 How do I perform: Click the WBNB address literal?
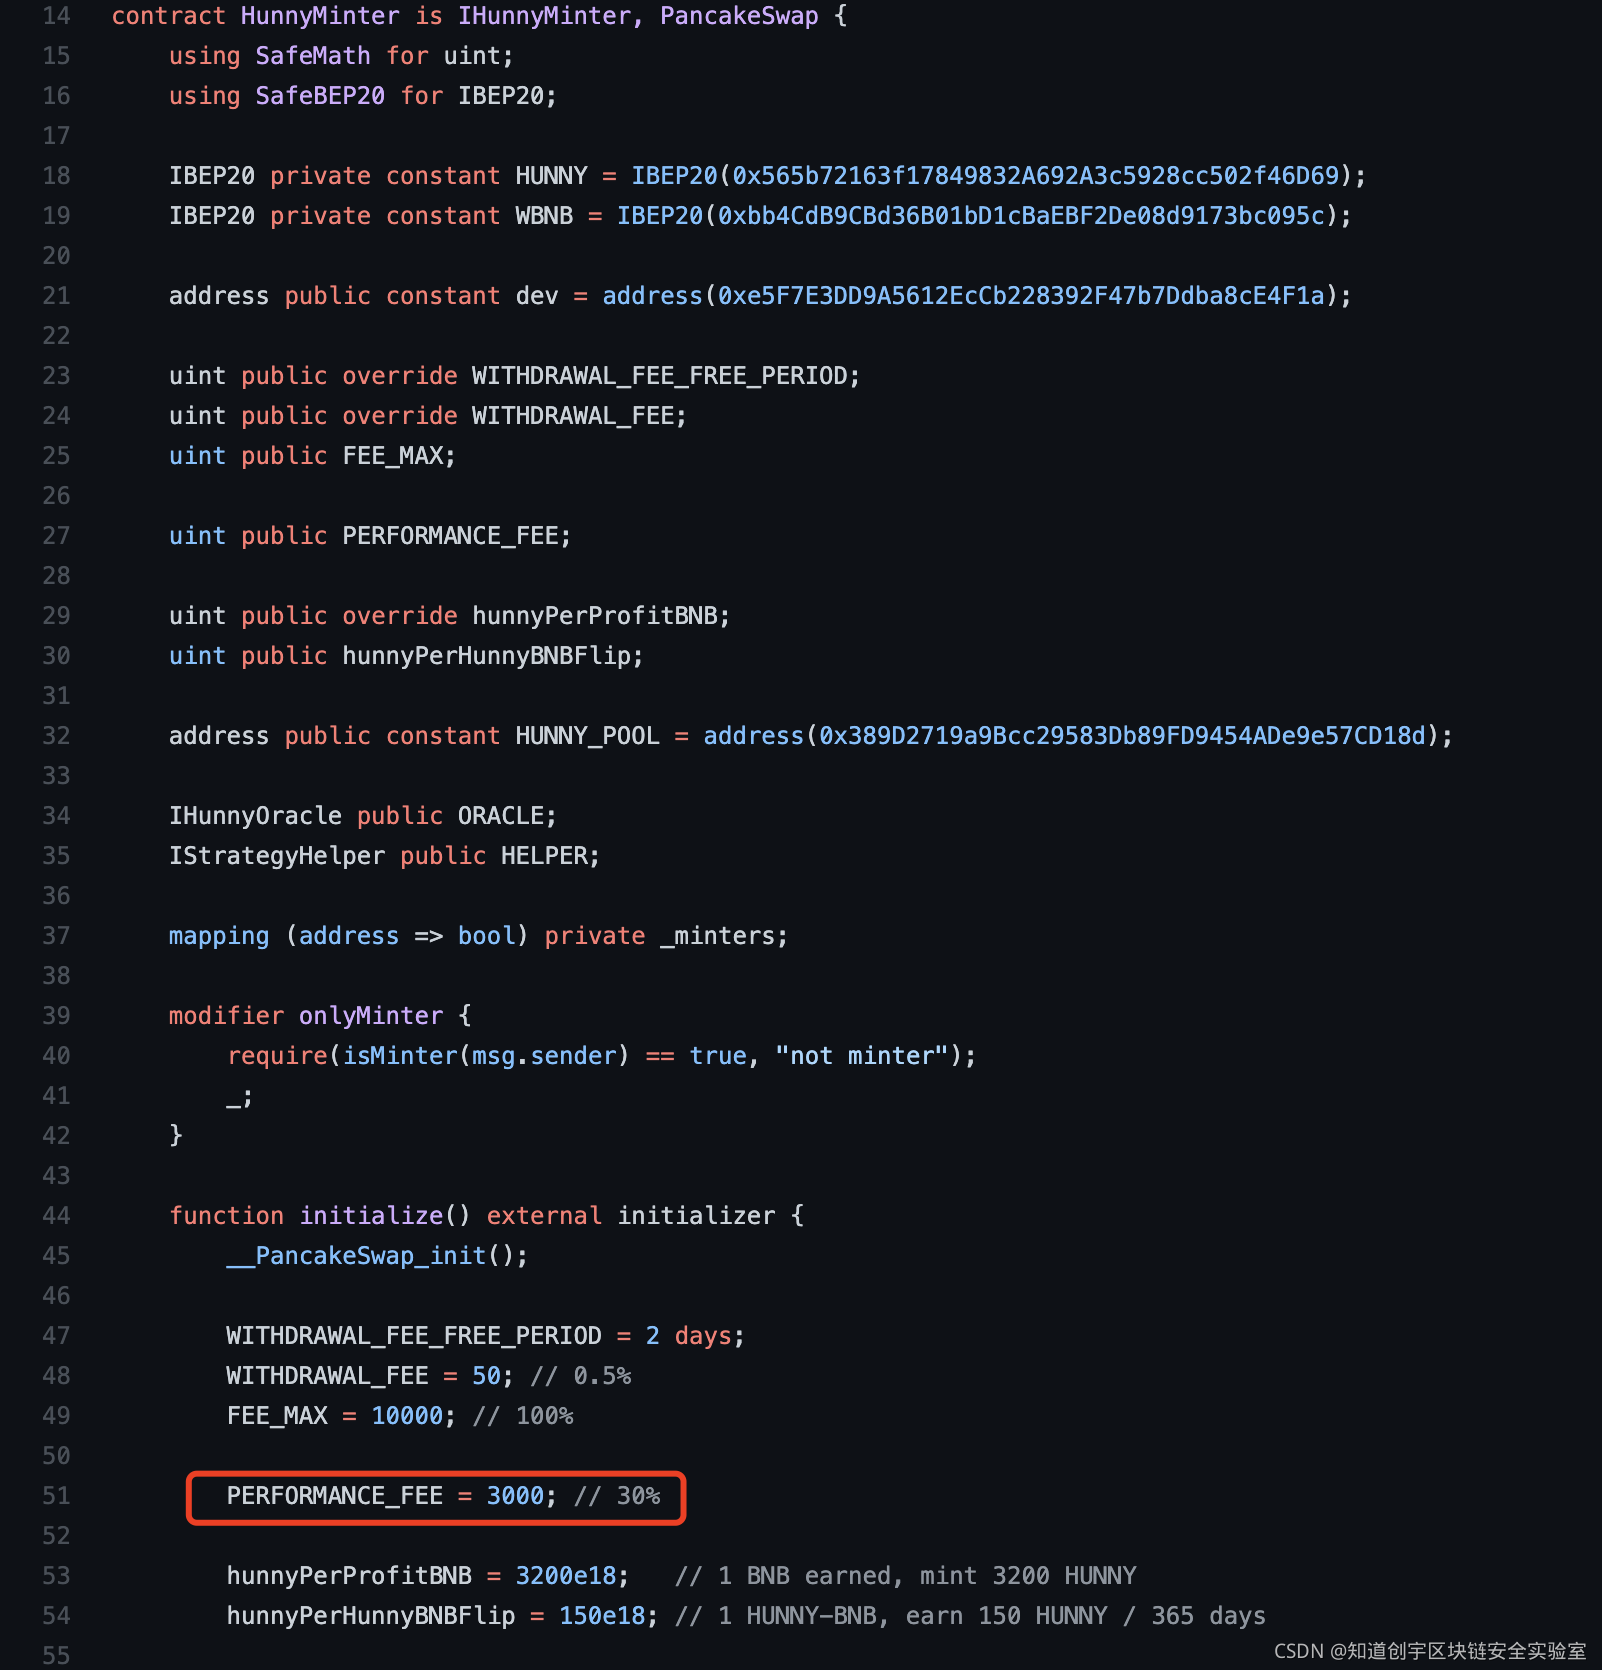1021,216
